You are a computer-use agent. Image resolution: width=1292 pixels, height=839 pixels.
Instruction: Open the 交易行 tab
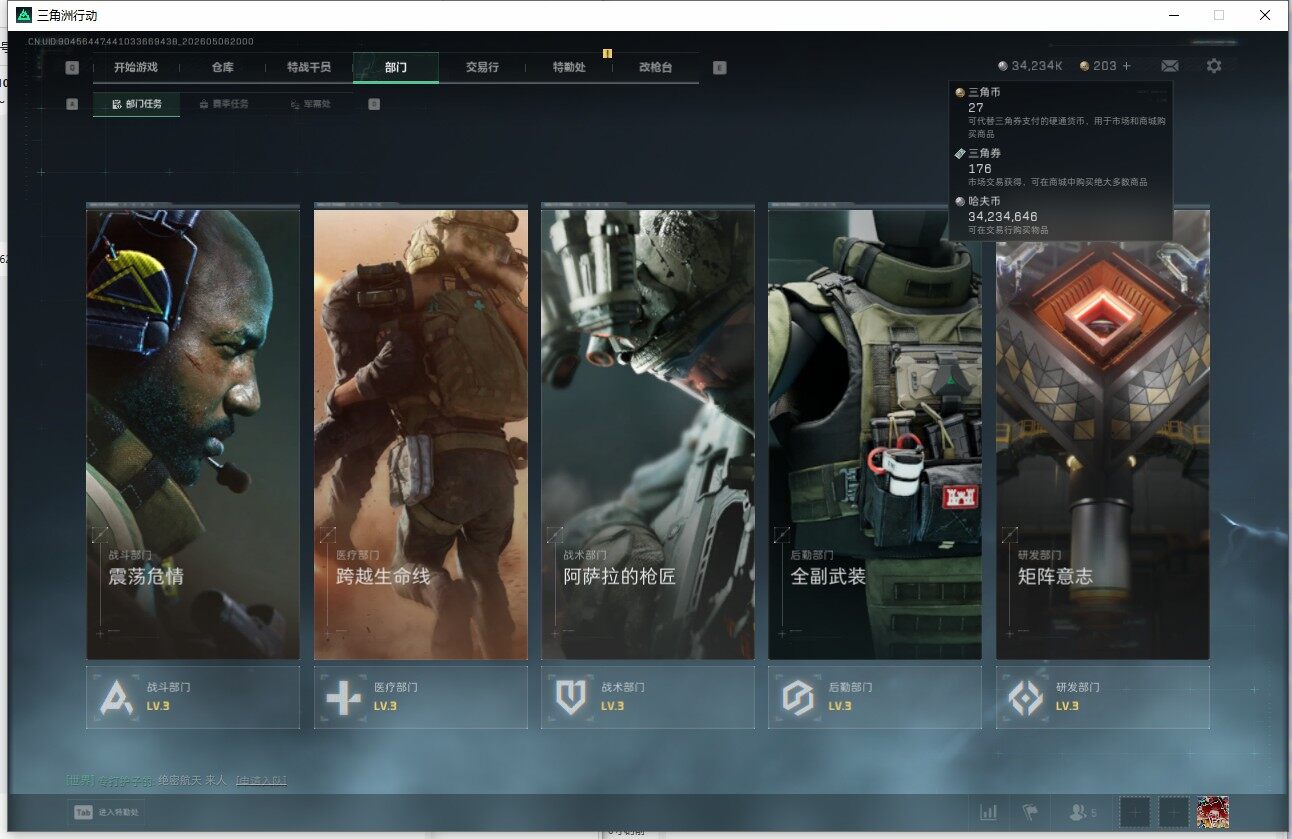coord(482,68)
